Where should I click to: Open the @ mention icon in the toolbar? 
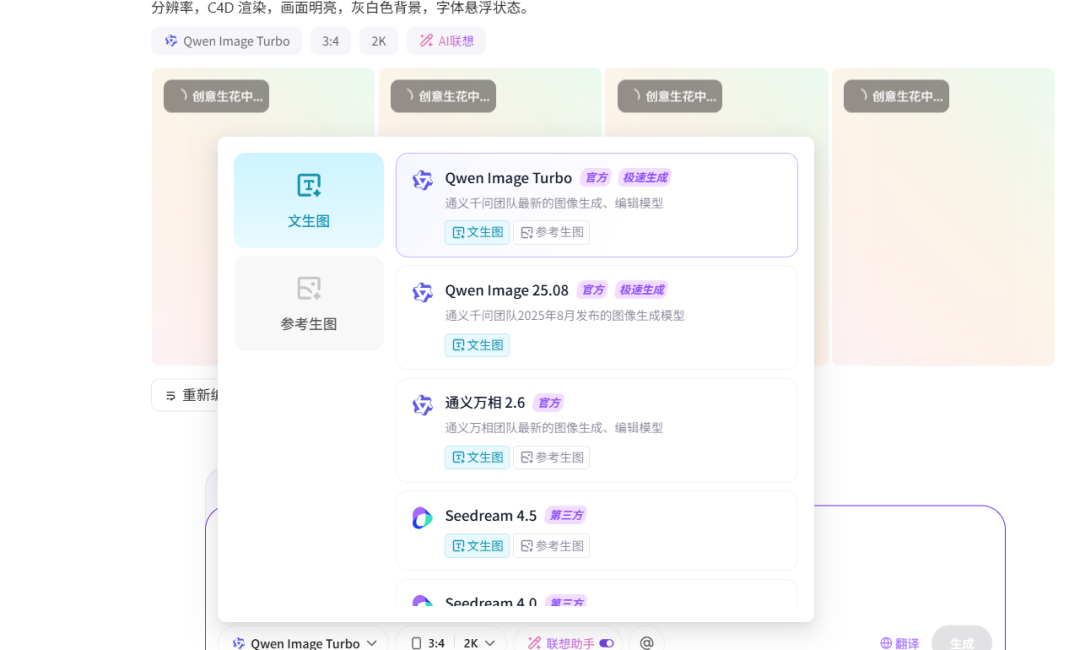point(646,642)
